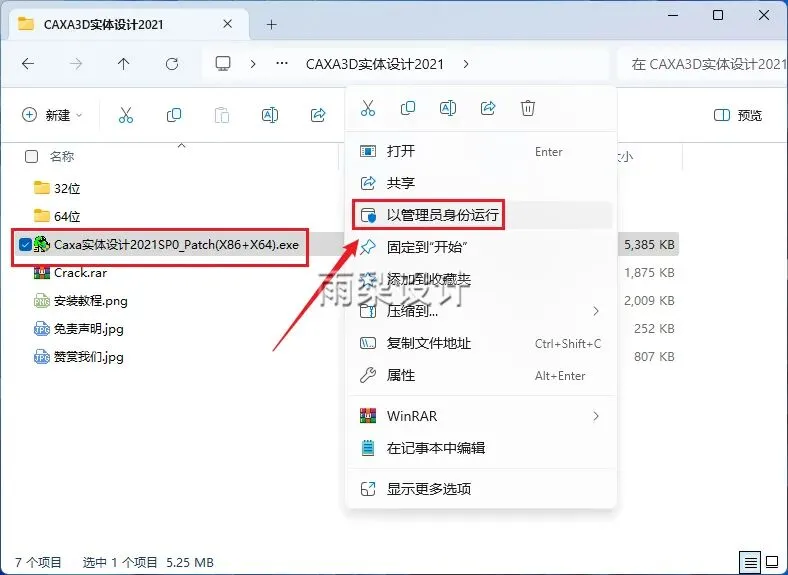Click the 5,385 KB size cell
Screen dimensions: 788x575
[649, 245]
